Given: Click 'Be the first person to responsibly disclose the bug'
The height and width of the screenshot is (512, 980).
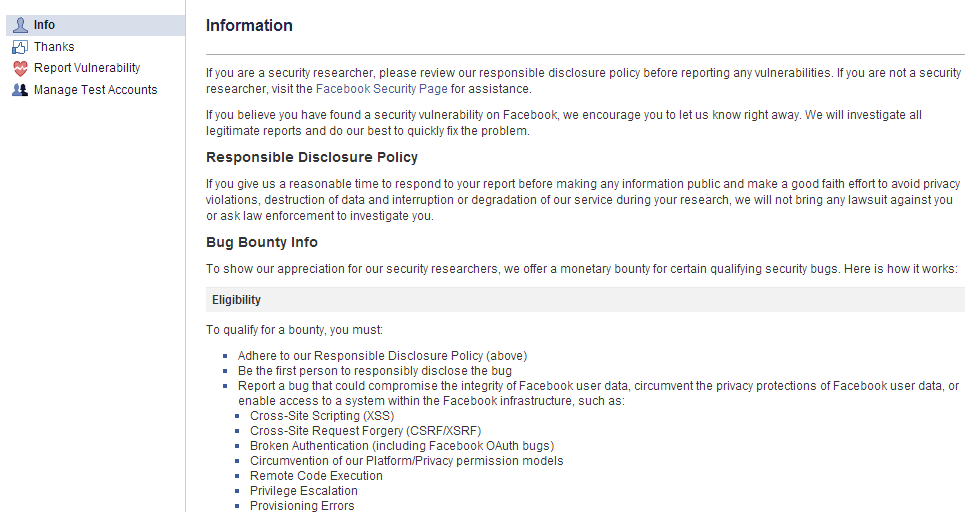Looking at the screenshot, I should coord(375,371).
